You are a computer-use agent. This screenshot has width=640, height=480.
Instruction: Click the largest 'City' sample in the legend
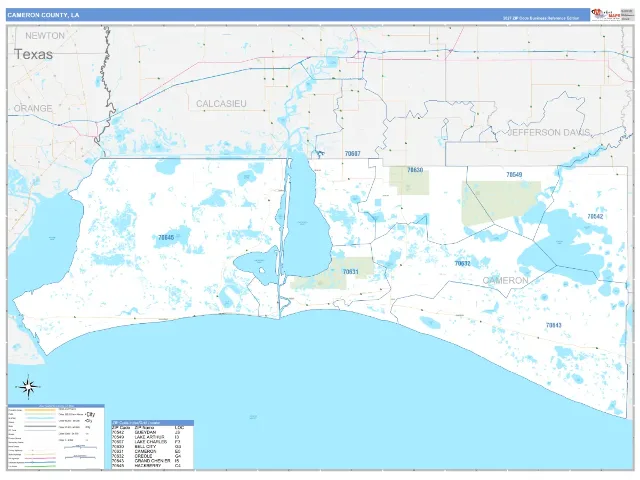pos(91,414)
